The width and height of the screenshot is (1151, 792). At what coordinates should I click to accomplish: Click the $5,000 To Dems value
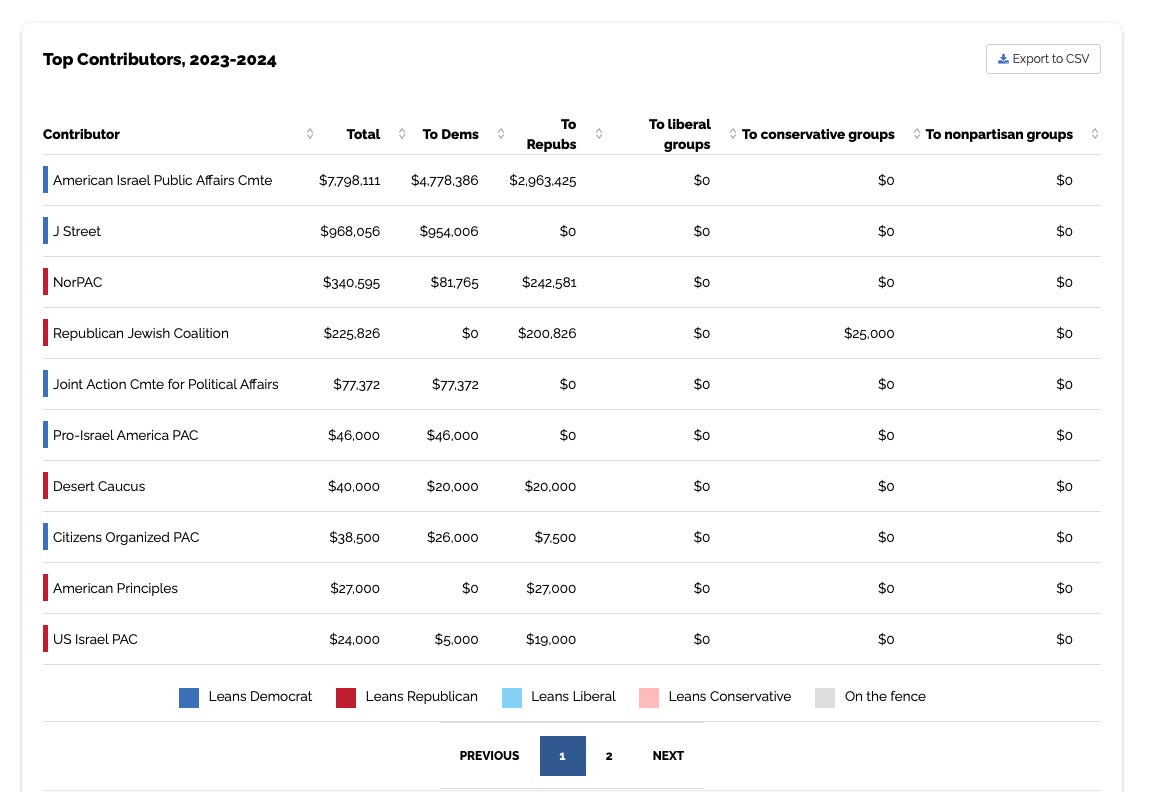457,639
